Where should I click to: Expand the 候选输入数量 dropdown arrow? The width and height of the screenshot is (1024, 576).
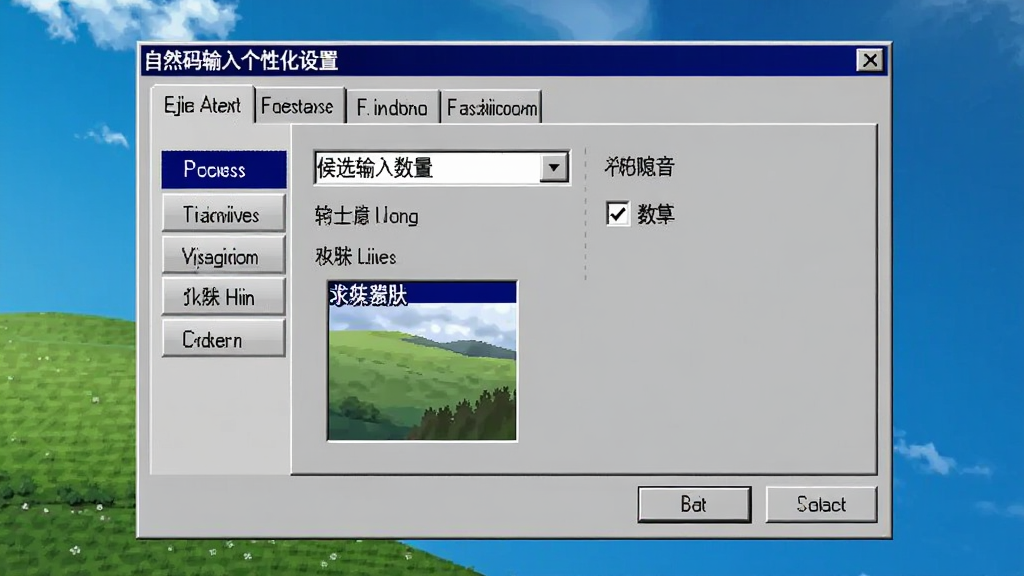pyautogui.click(x=554, y=168)
